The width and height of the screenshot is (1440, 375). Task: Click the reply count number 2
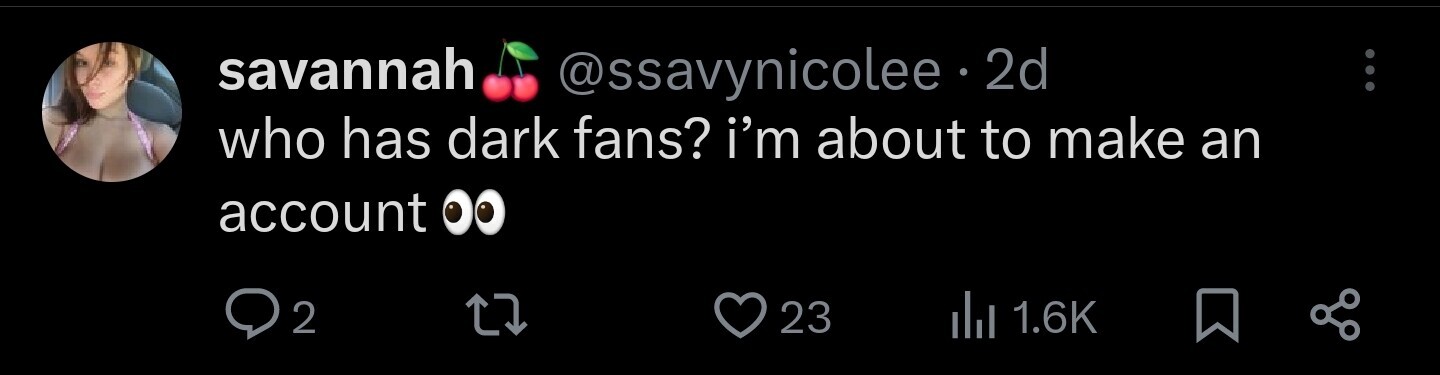(304, 320)
